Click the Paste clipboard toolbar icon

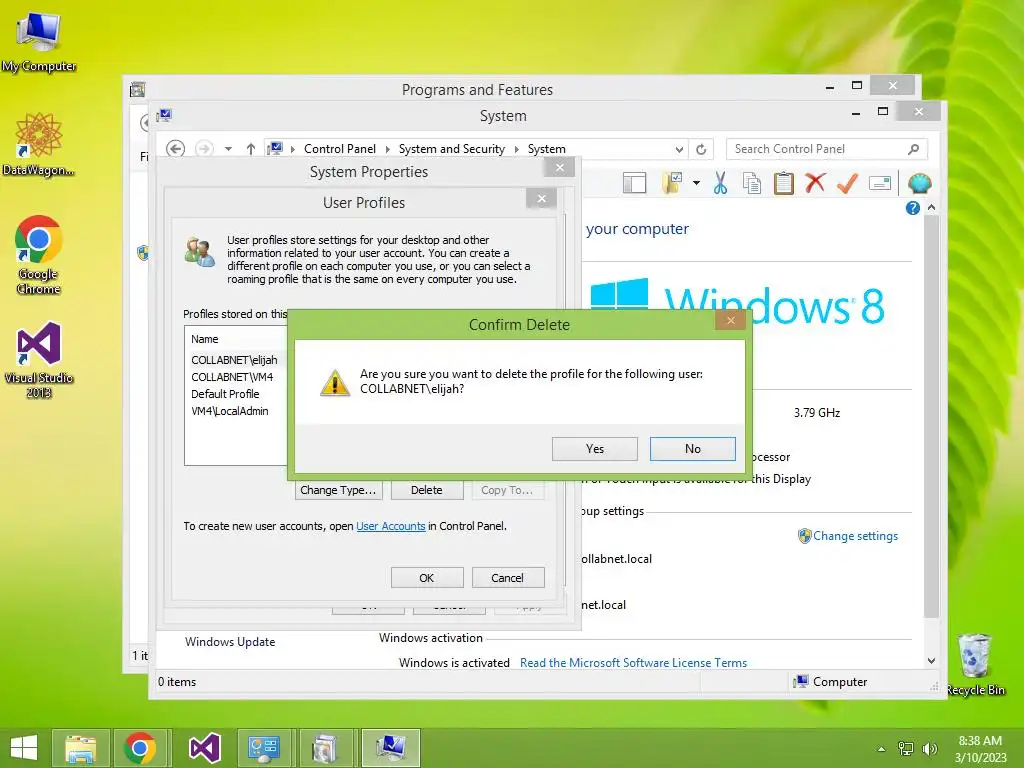tap(784, 184)
